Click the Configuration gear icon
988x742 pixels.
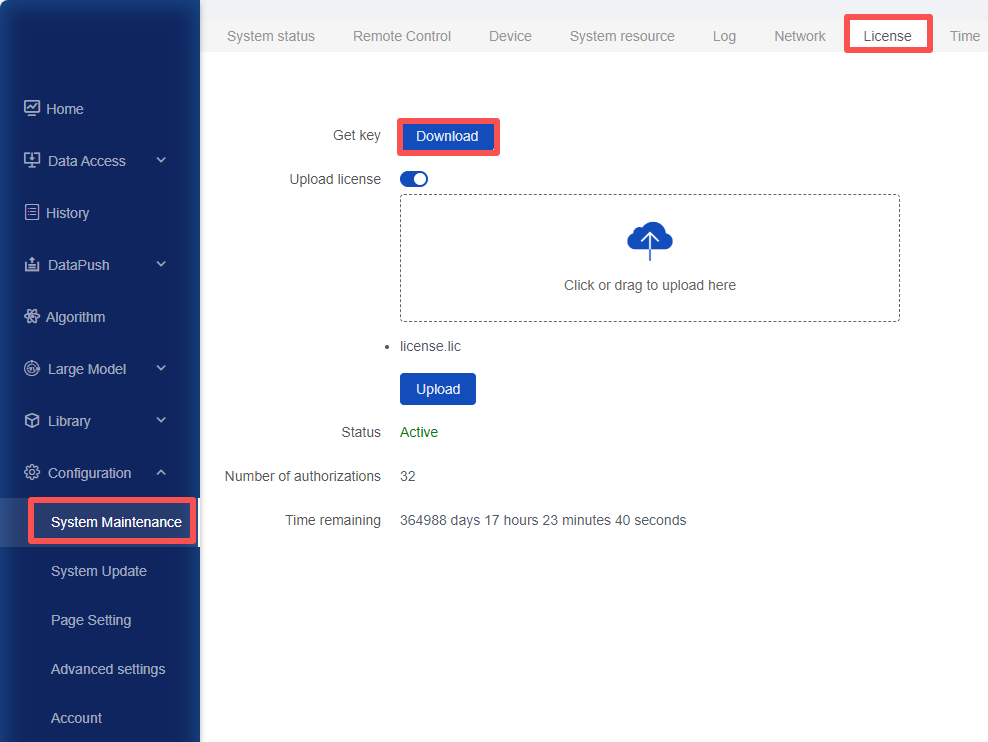click(x=32, y=472)
